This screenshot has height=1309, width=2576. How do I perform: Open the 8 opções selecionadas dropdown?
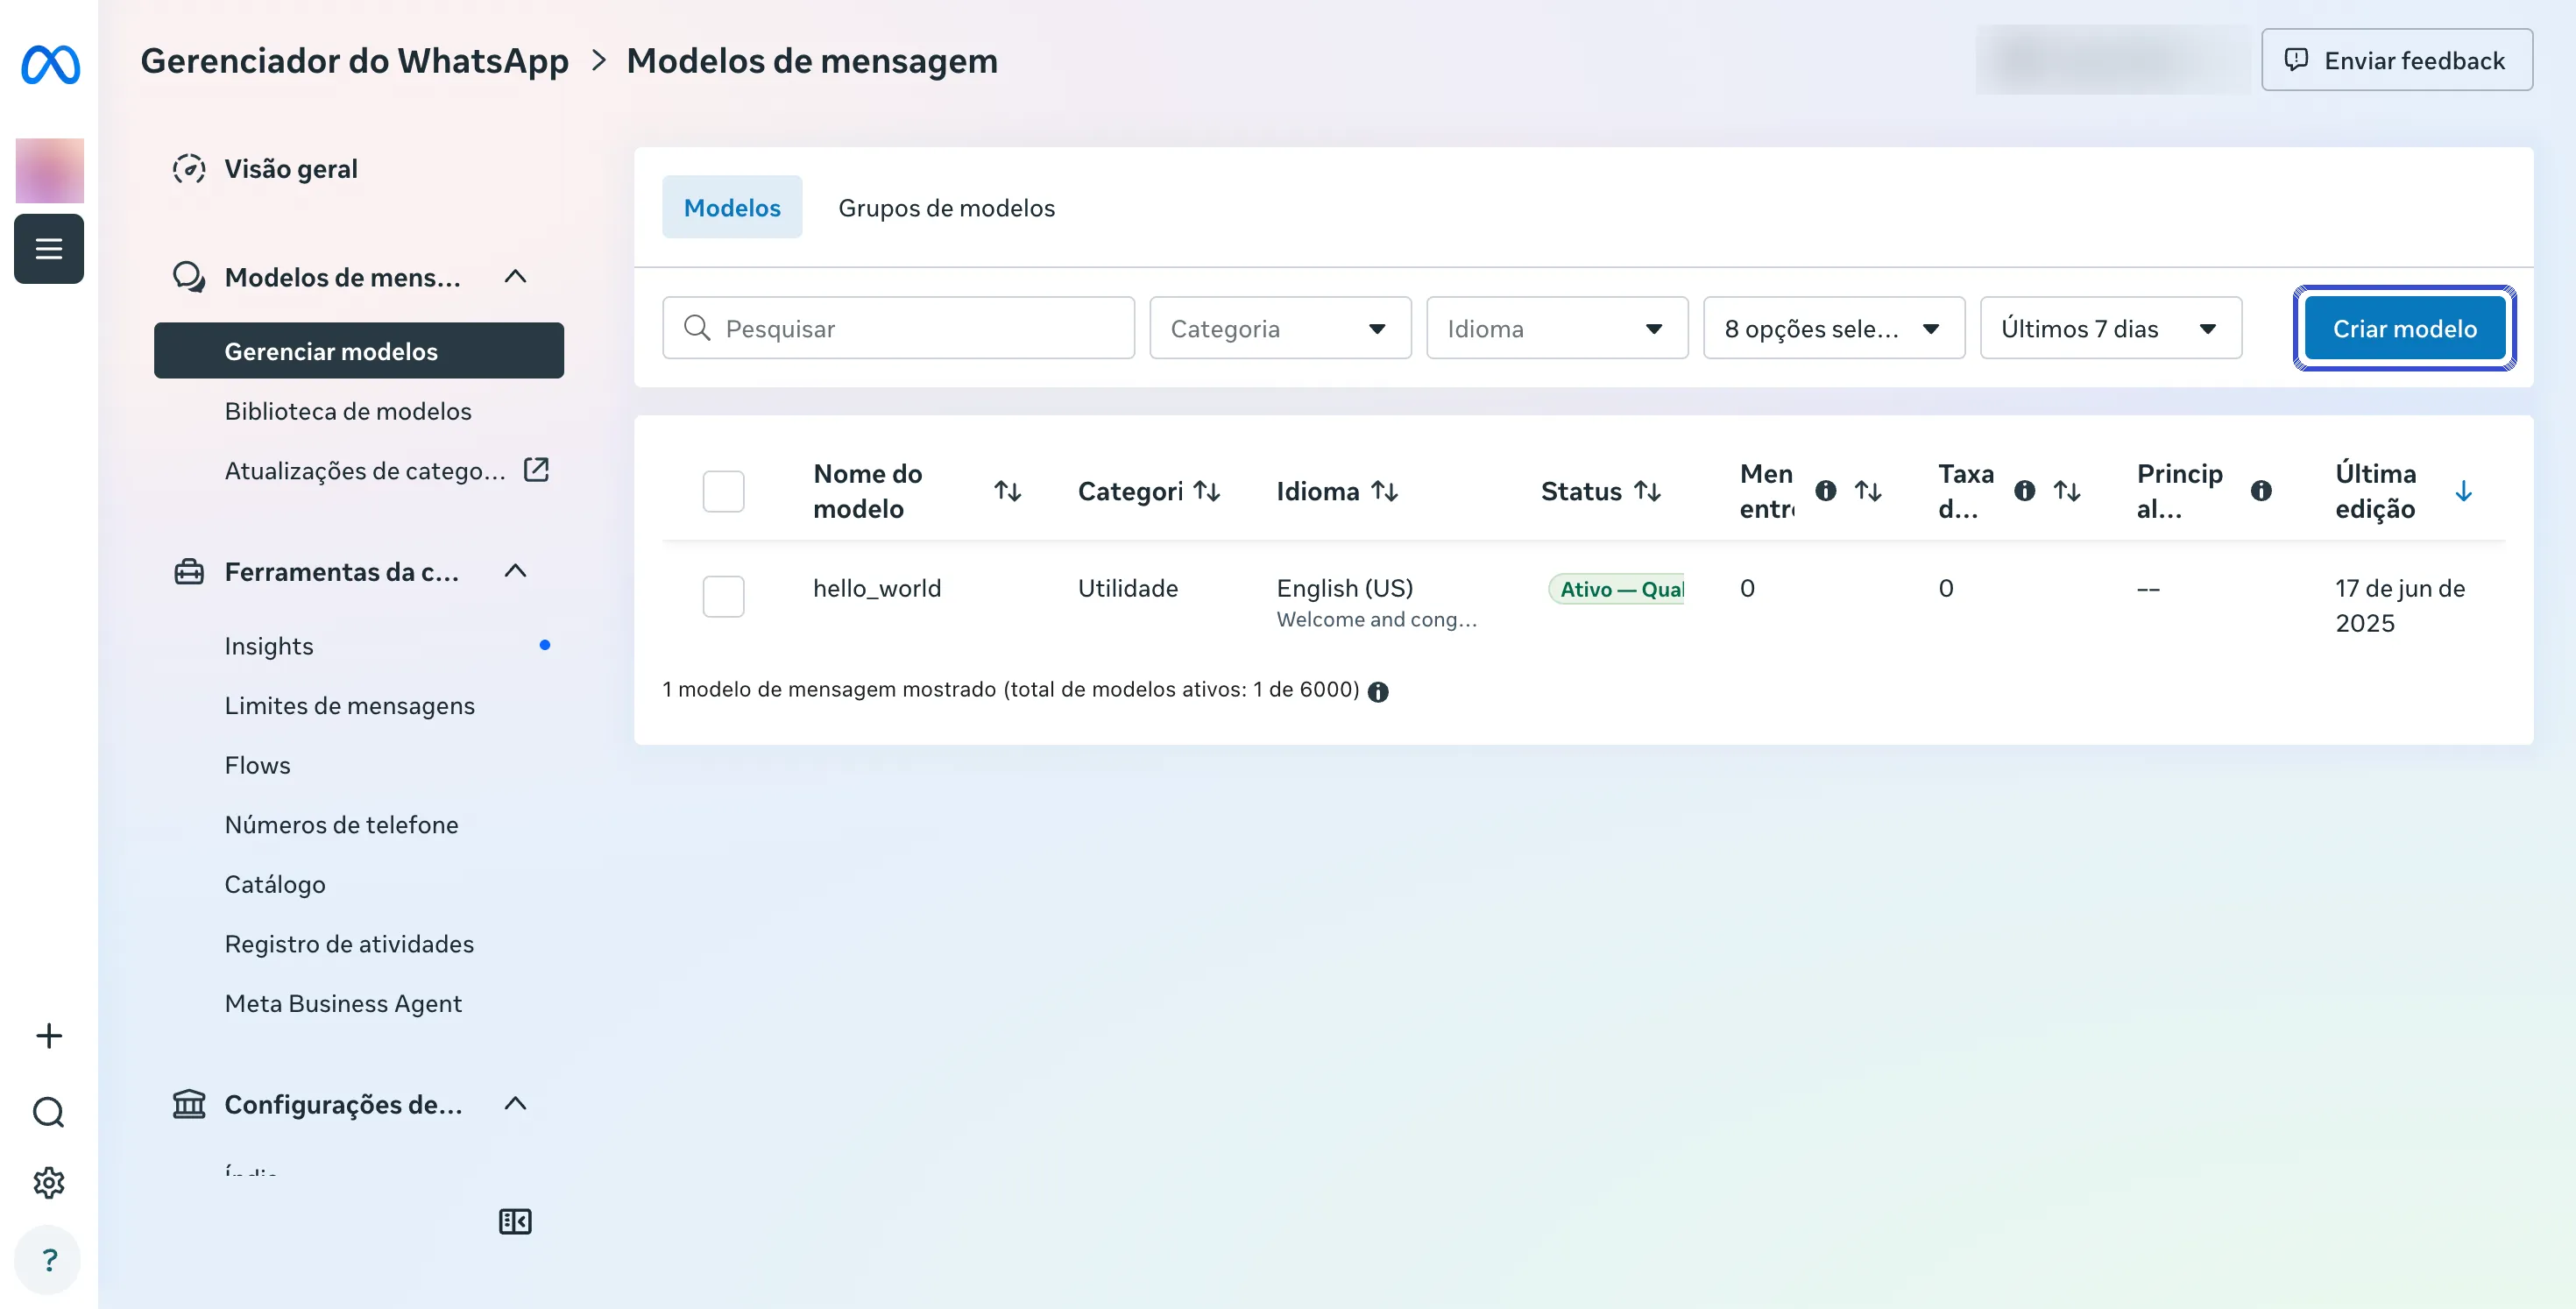point(1834,328)
